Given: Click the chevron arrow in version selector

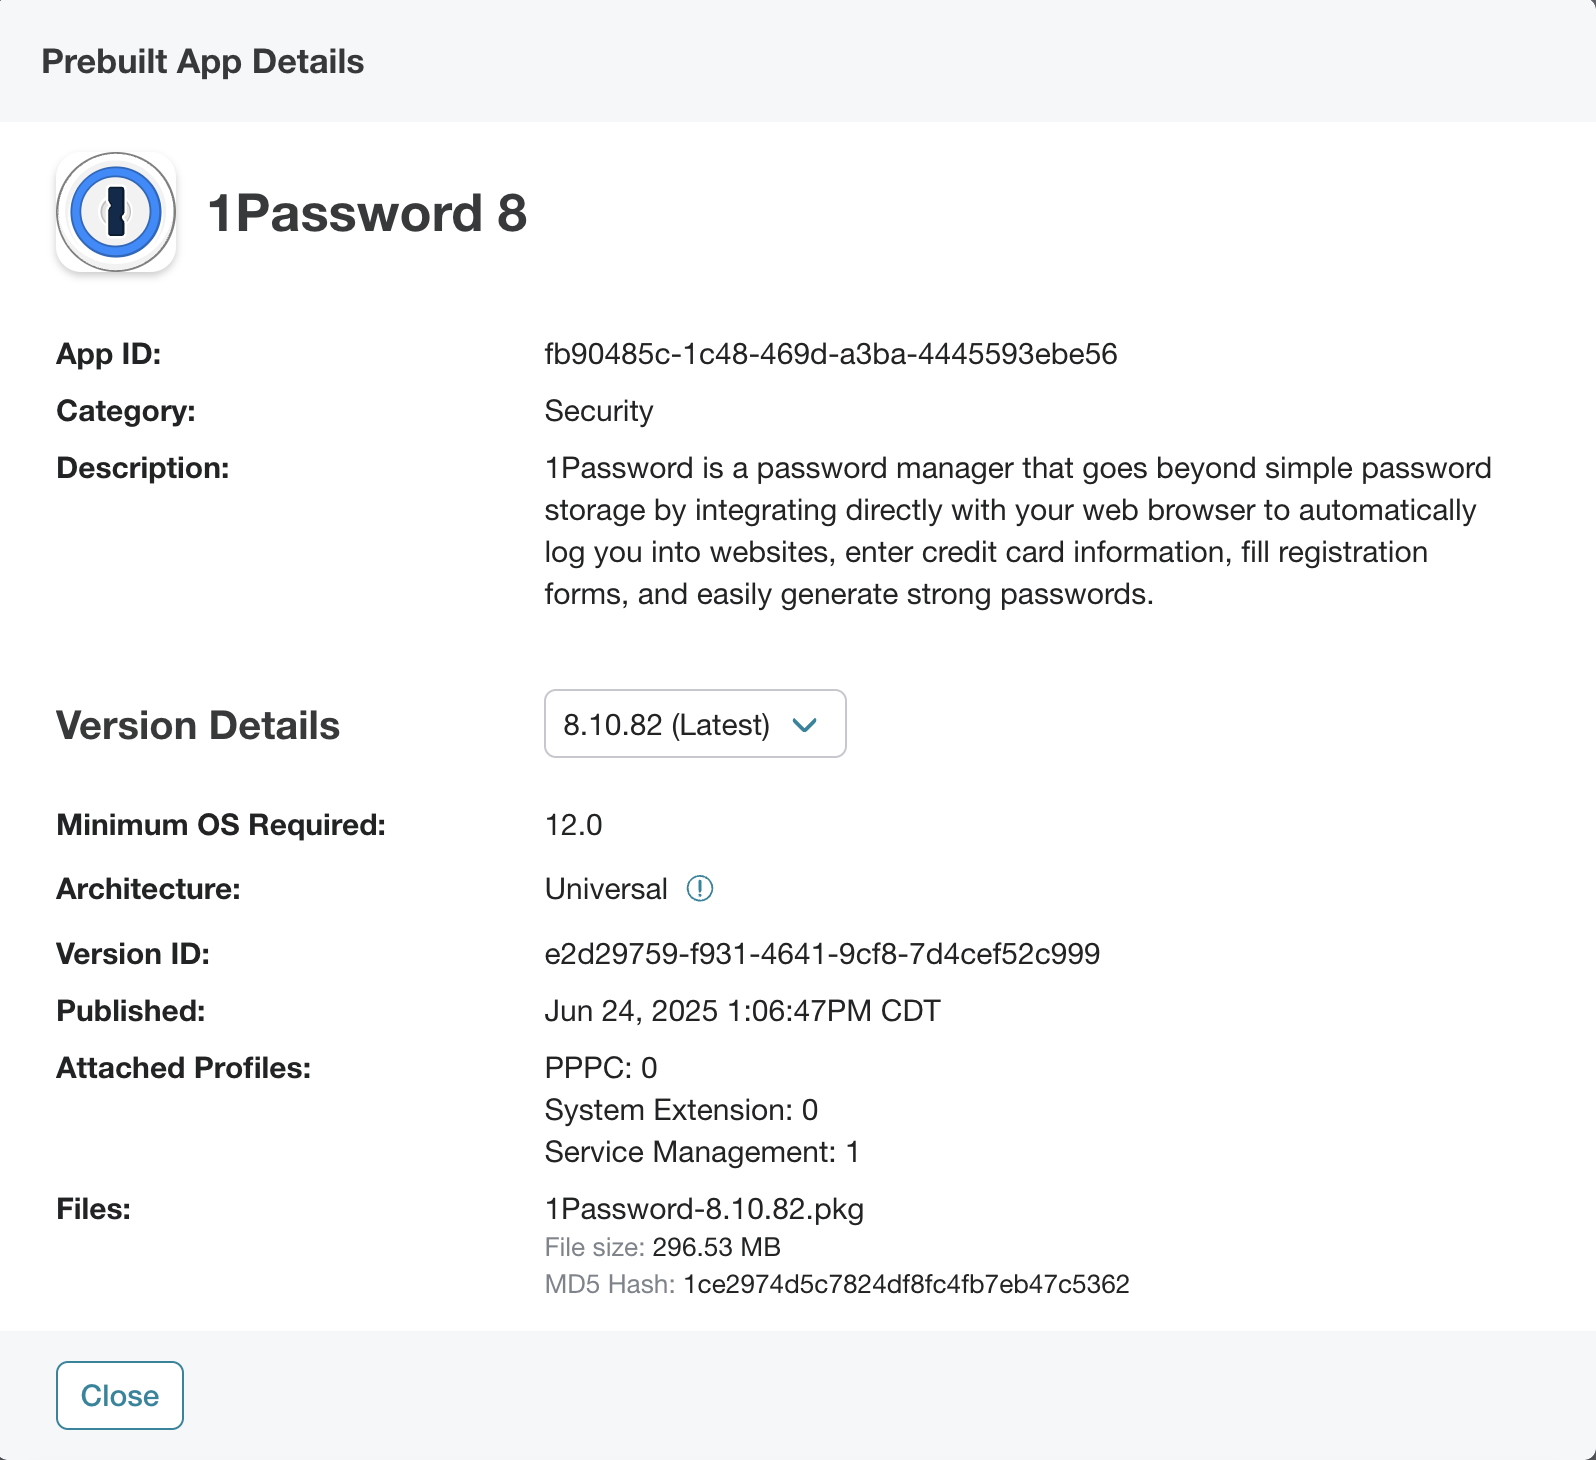Looking at the screenshot, I should (805, 725).
